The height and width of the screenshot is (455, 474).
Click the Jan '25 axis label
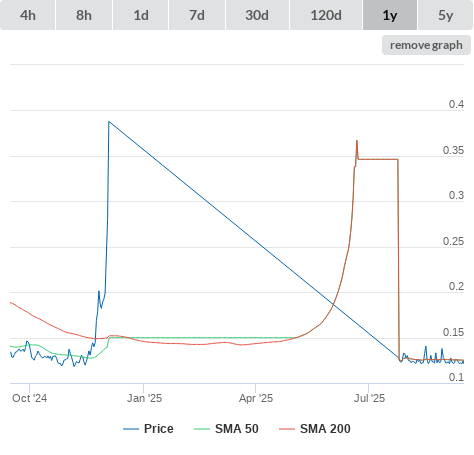tap(144, 398)
